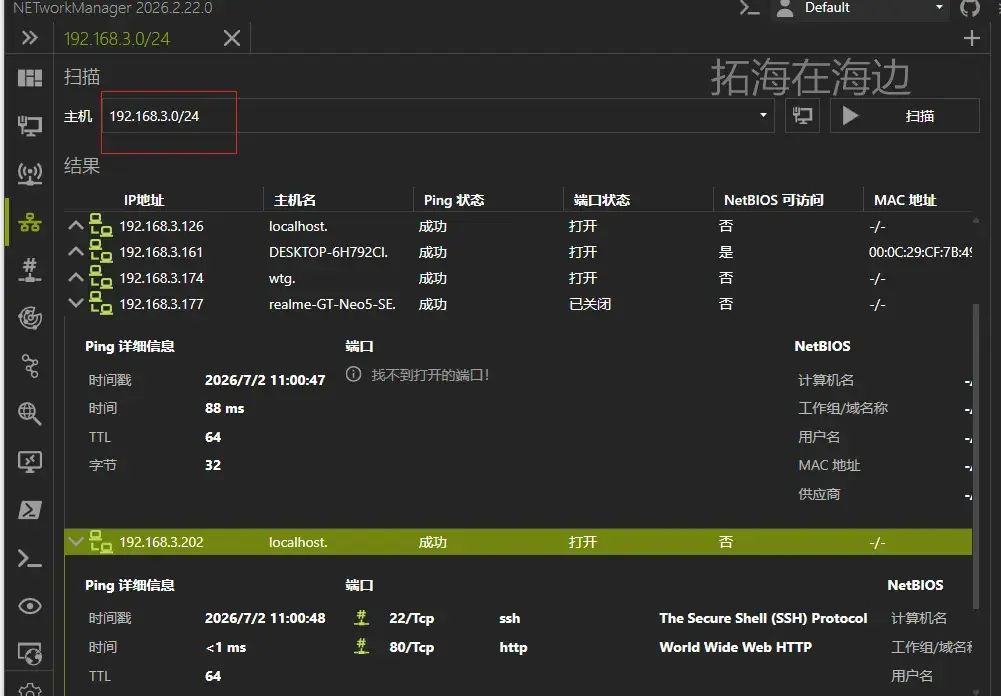Open Traceroute from the sidebar
1001x696 pixels.
29,366
